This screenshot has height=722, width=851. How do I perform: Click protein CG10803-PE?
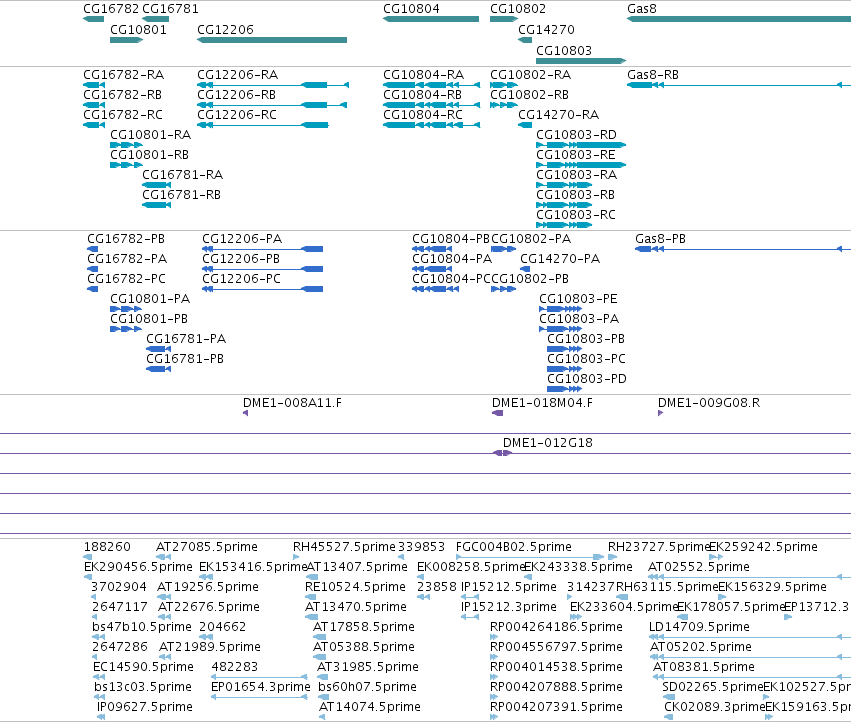point(561,309)
